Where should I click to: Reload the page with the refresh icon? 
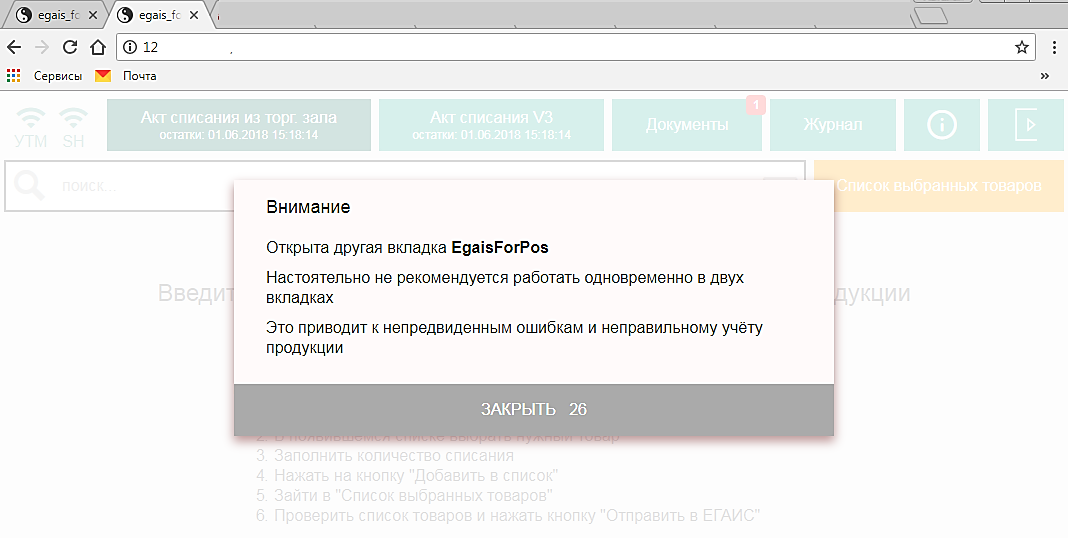(x=70, y=47)
